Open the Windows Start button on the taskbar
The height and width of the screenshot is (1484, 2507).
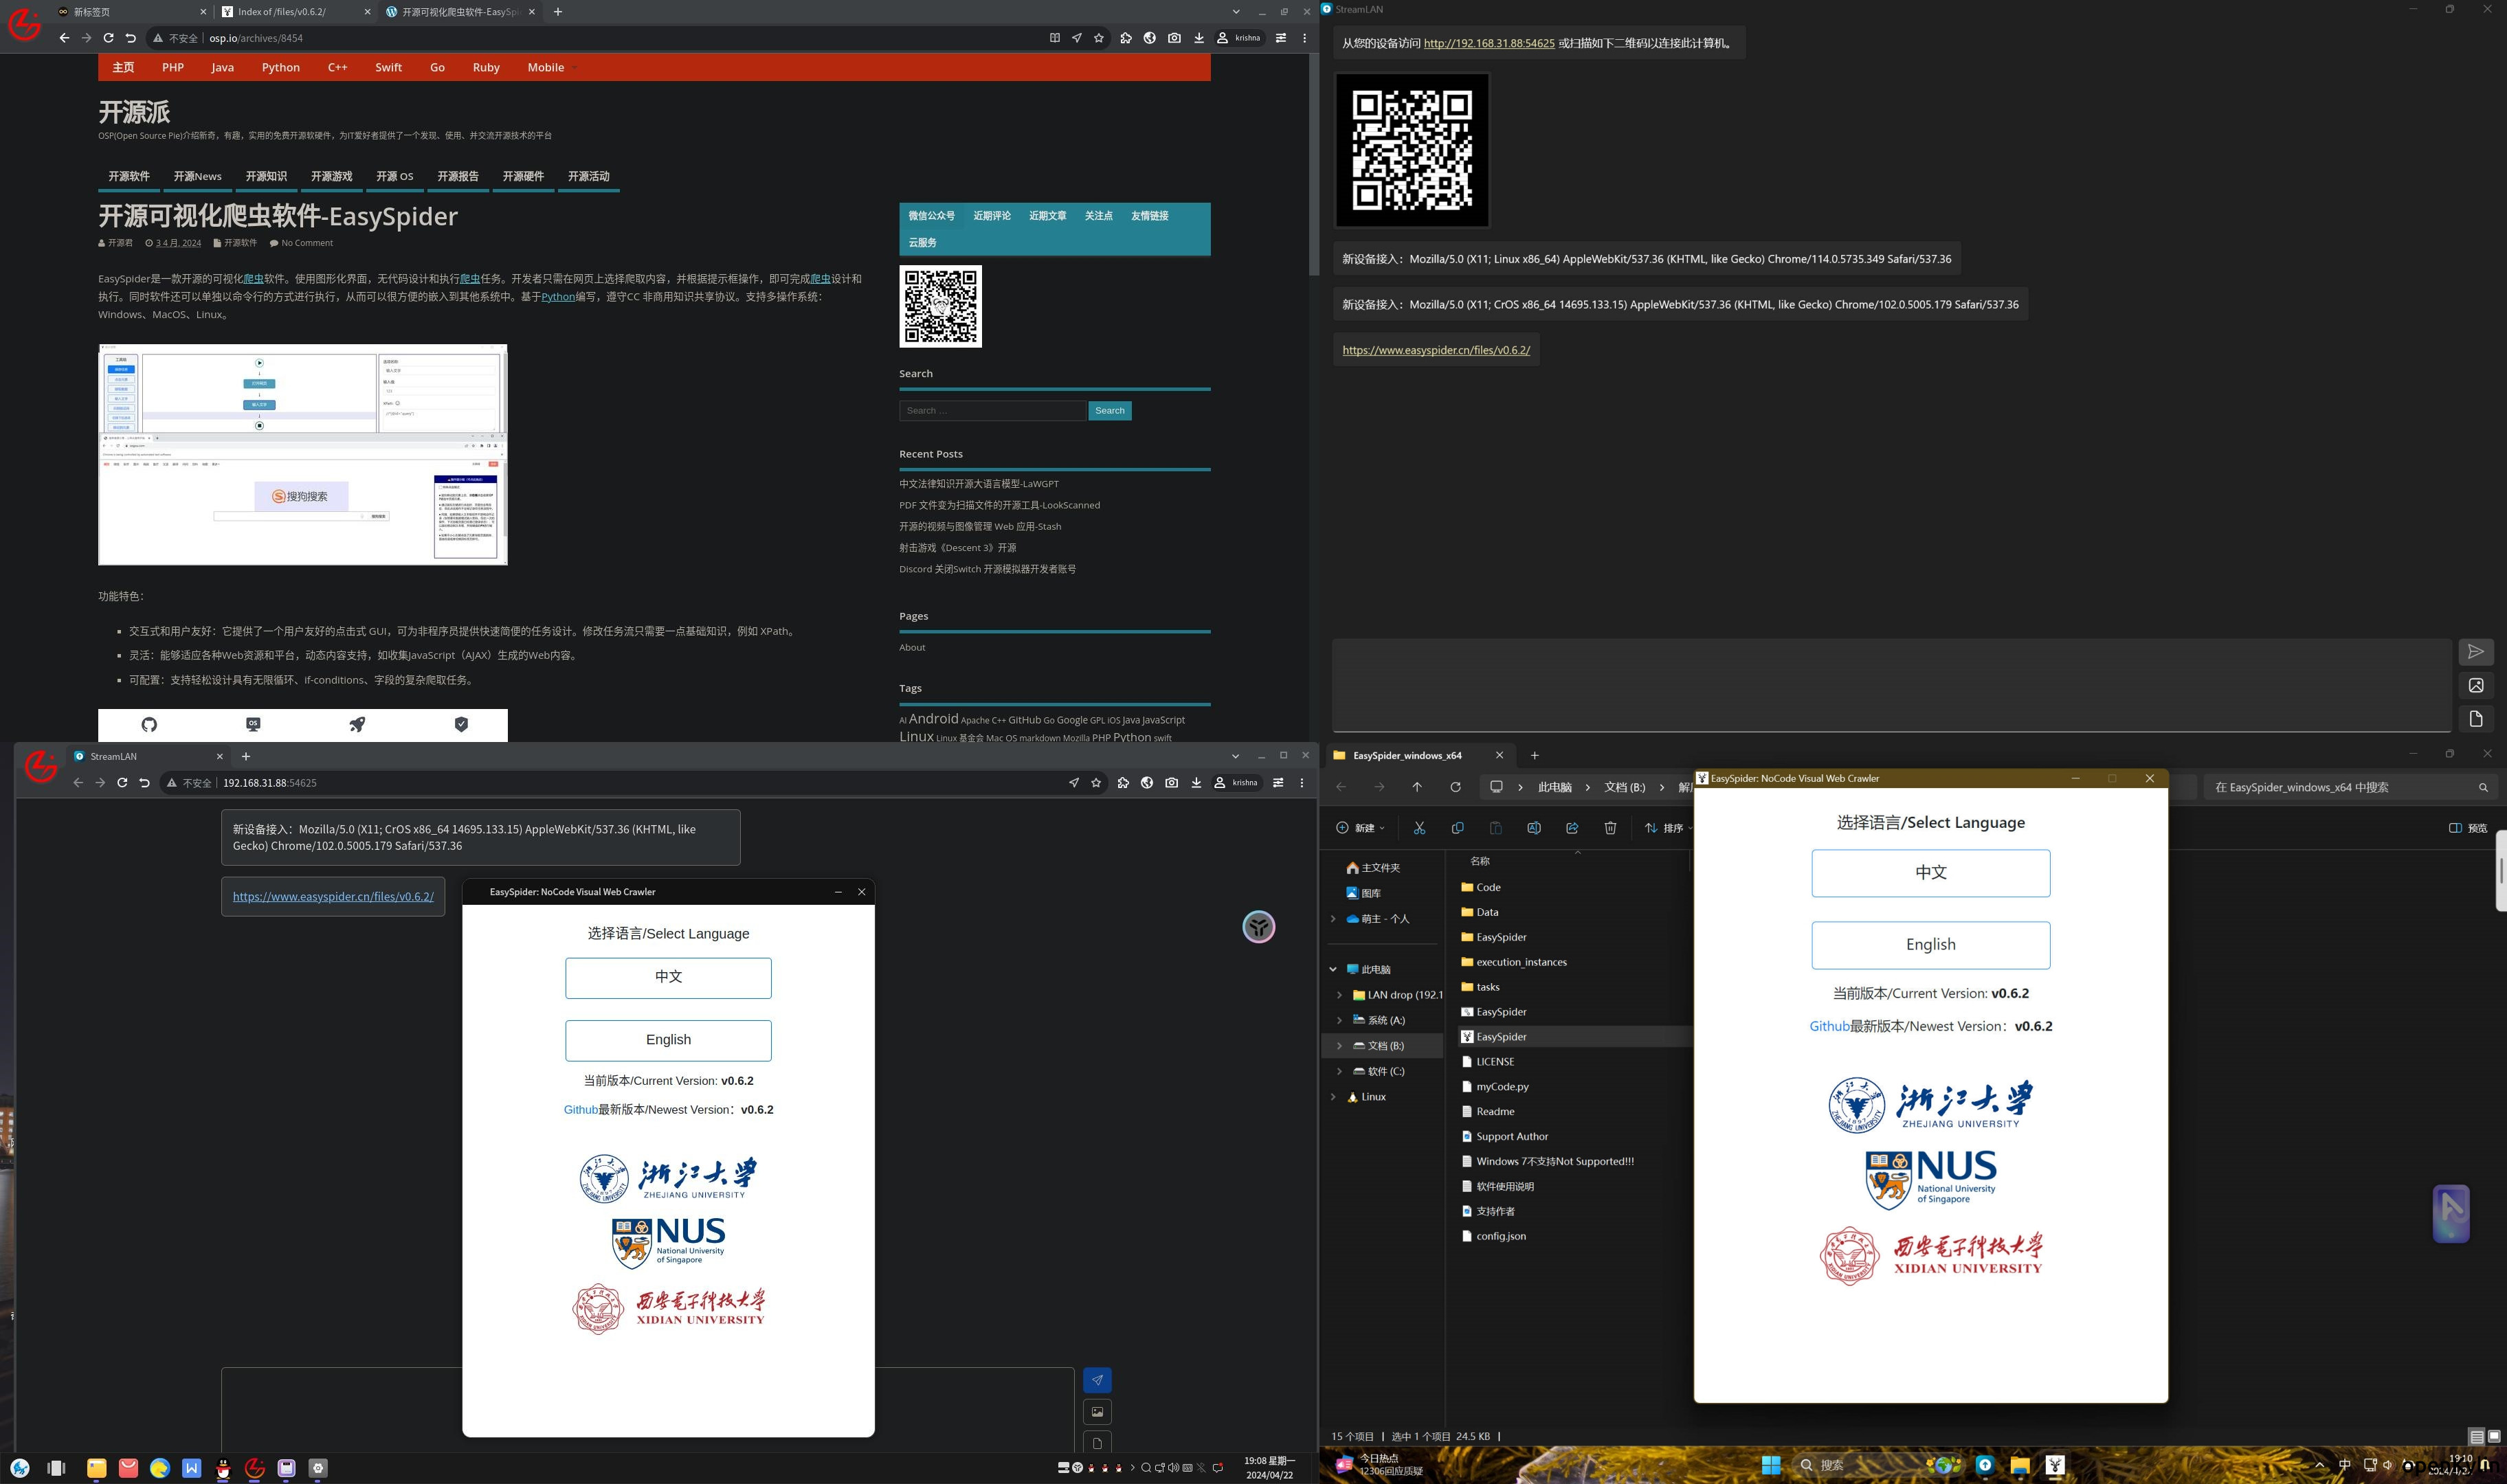1771,1465
